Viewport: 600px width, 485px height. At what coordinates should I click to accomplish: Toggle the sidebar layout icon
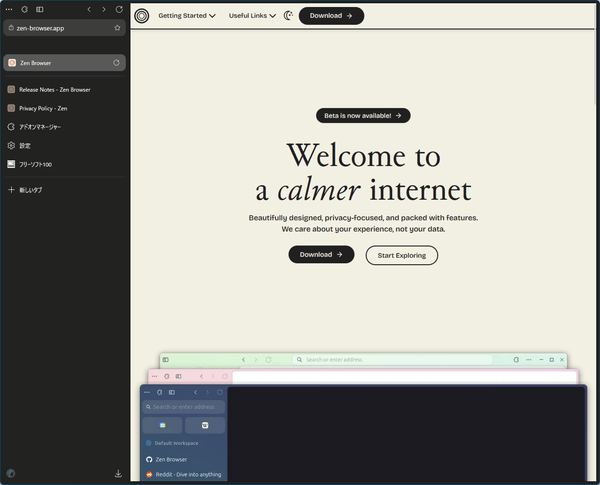pos(40,9)
